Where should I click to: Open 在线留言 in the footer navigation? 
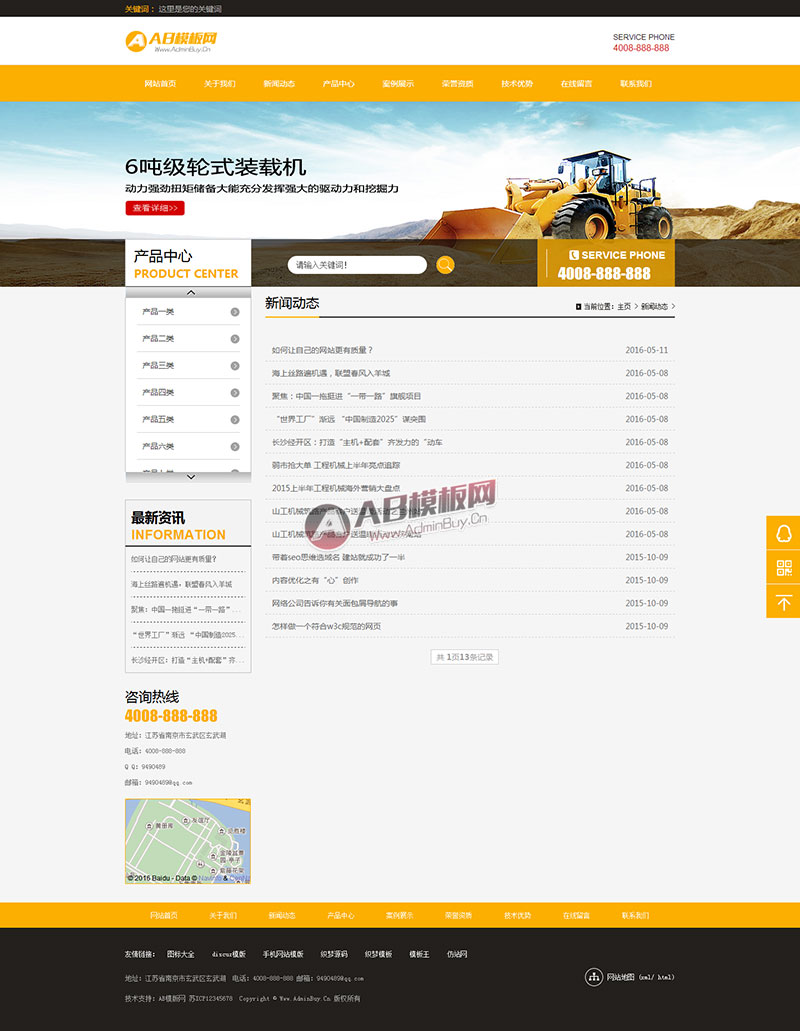pyautogui.click(x=576, y=915)
